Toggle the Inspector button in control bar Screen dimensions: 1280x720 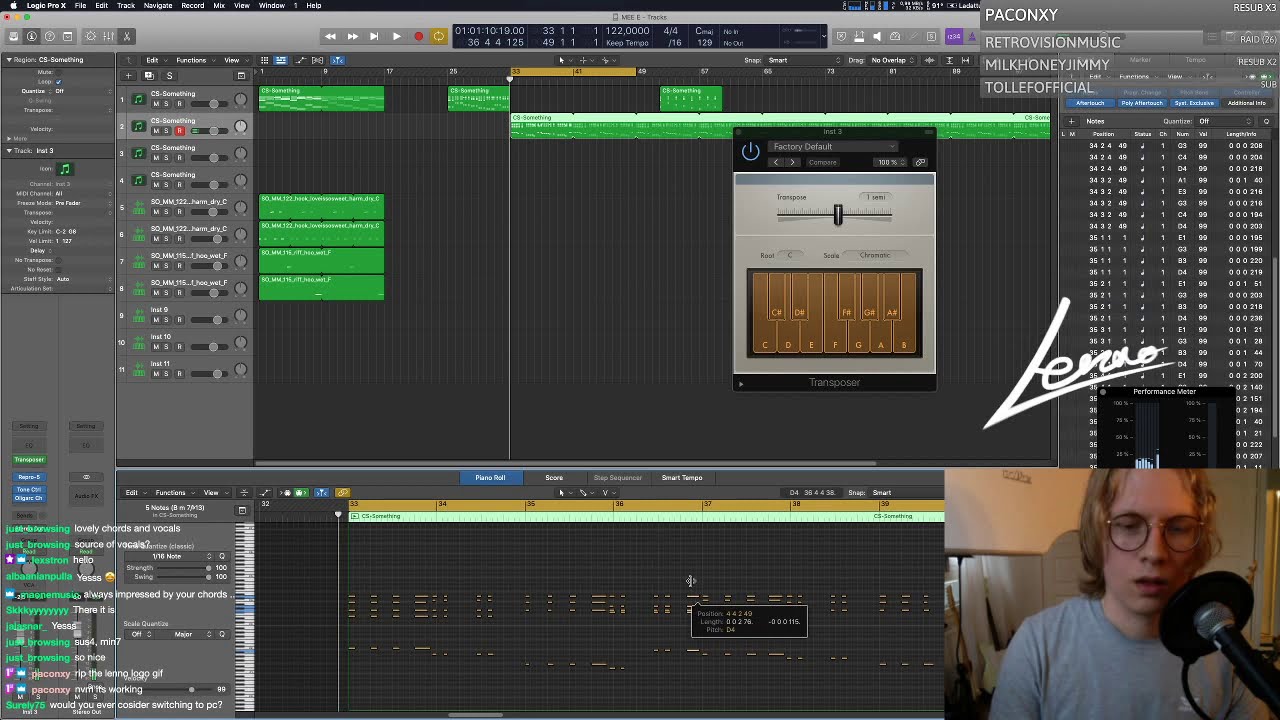[x=31, y=36]
